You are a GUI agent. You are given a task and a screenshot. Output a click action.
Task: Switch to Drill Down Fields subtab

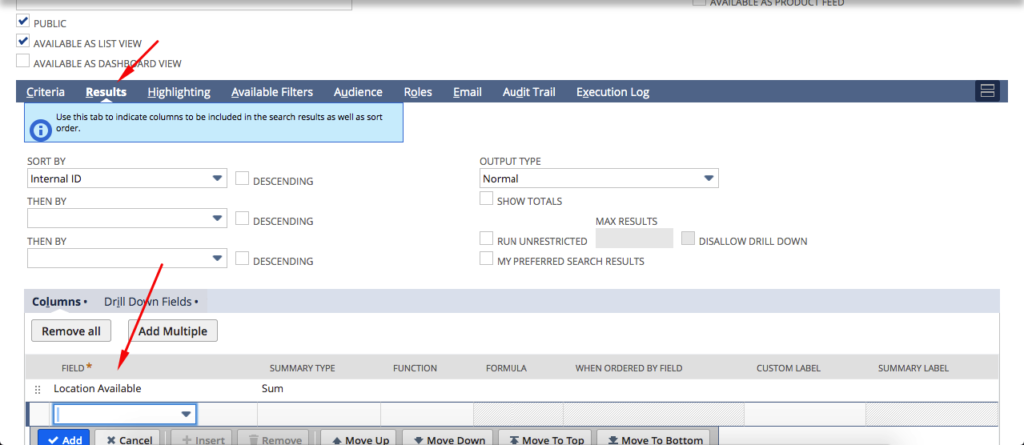[x=151, y=302]
